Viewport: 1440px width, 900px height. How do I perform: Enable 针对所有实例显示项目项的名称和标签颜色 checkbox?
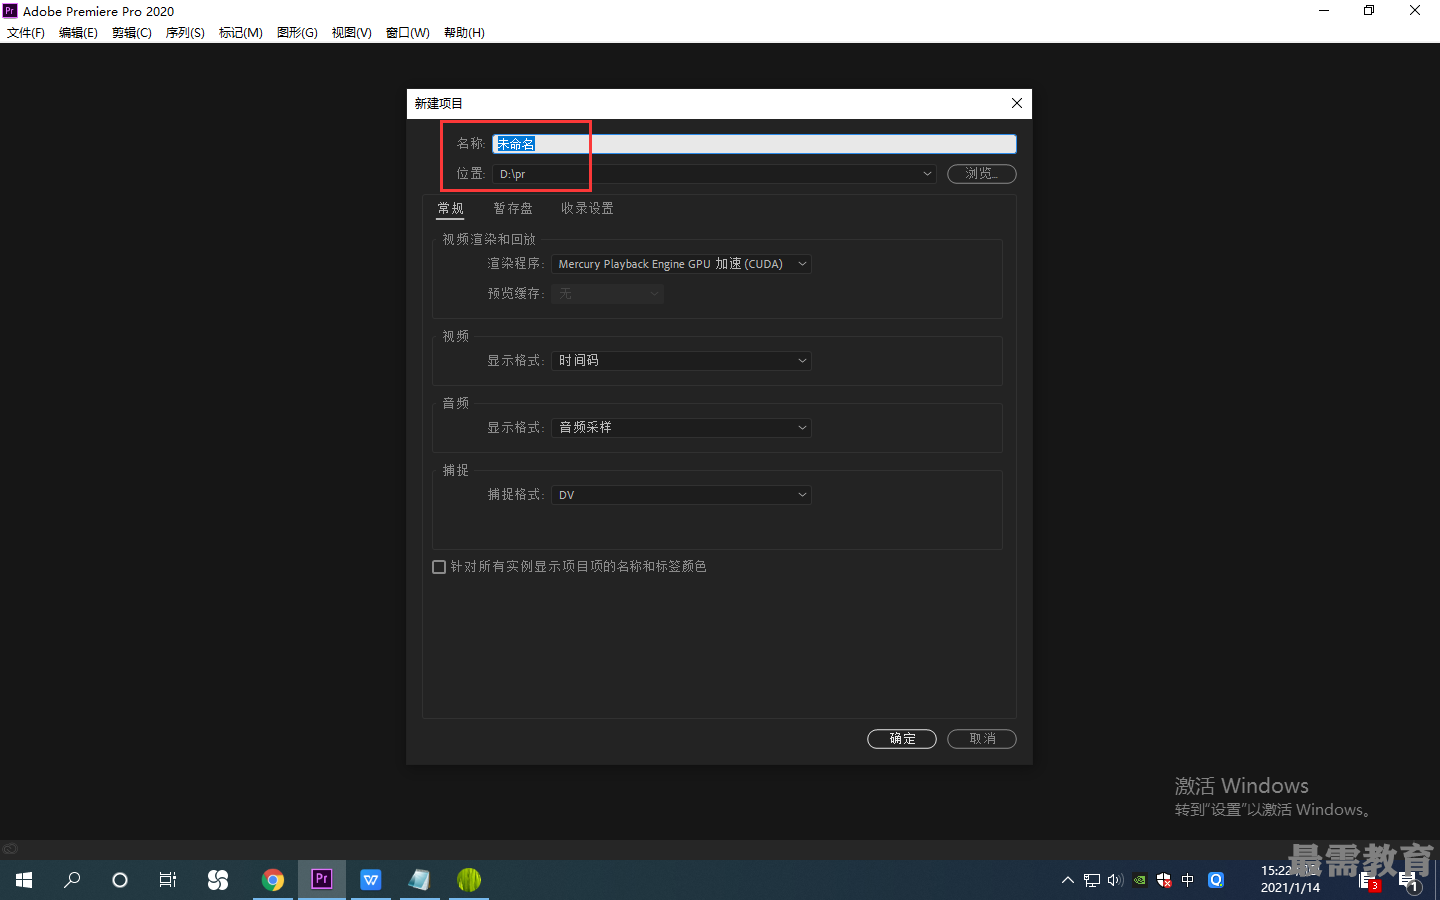(439, 567)
